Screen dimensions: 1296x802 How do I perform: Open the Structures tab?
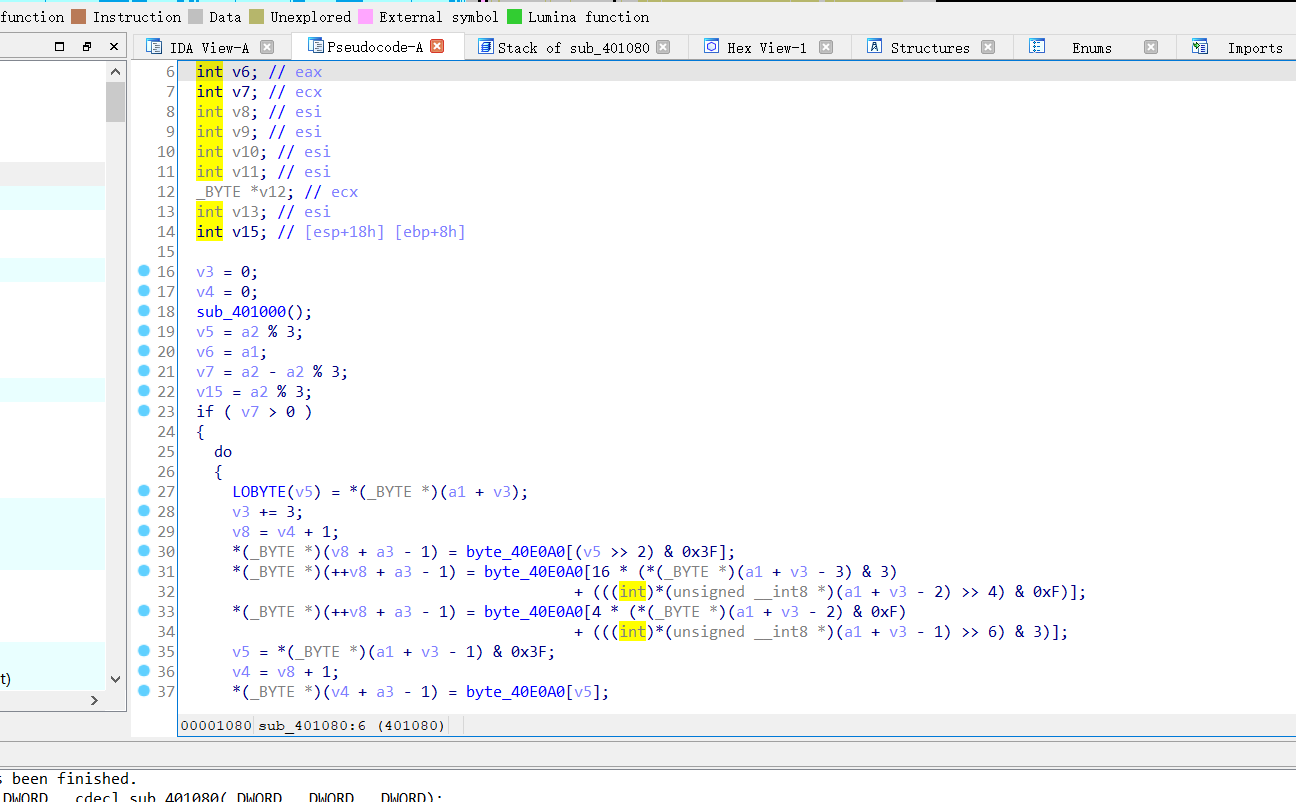click(930, 47)
